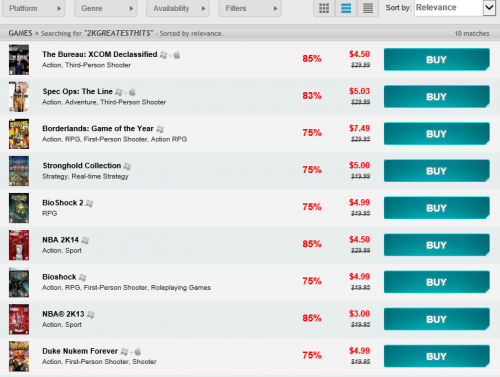Open NBA® 2K13 cover thumbnail
The height and width of the screenshot is (377, 500).
19,319
